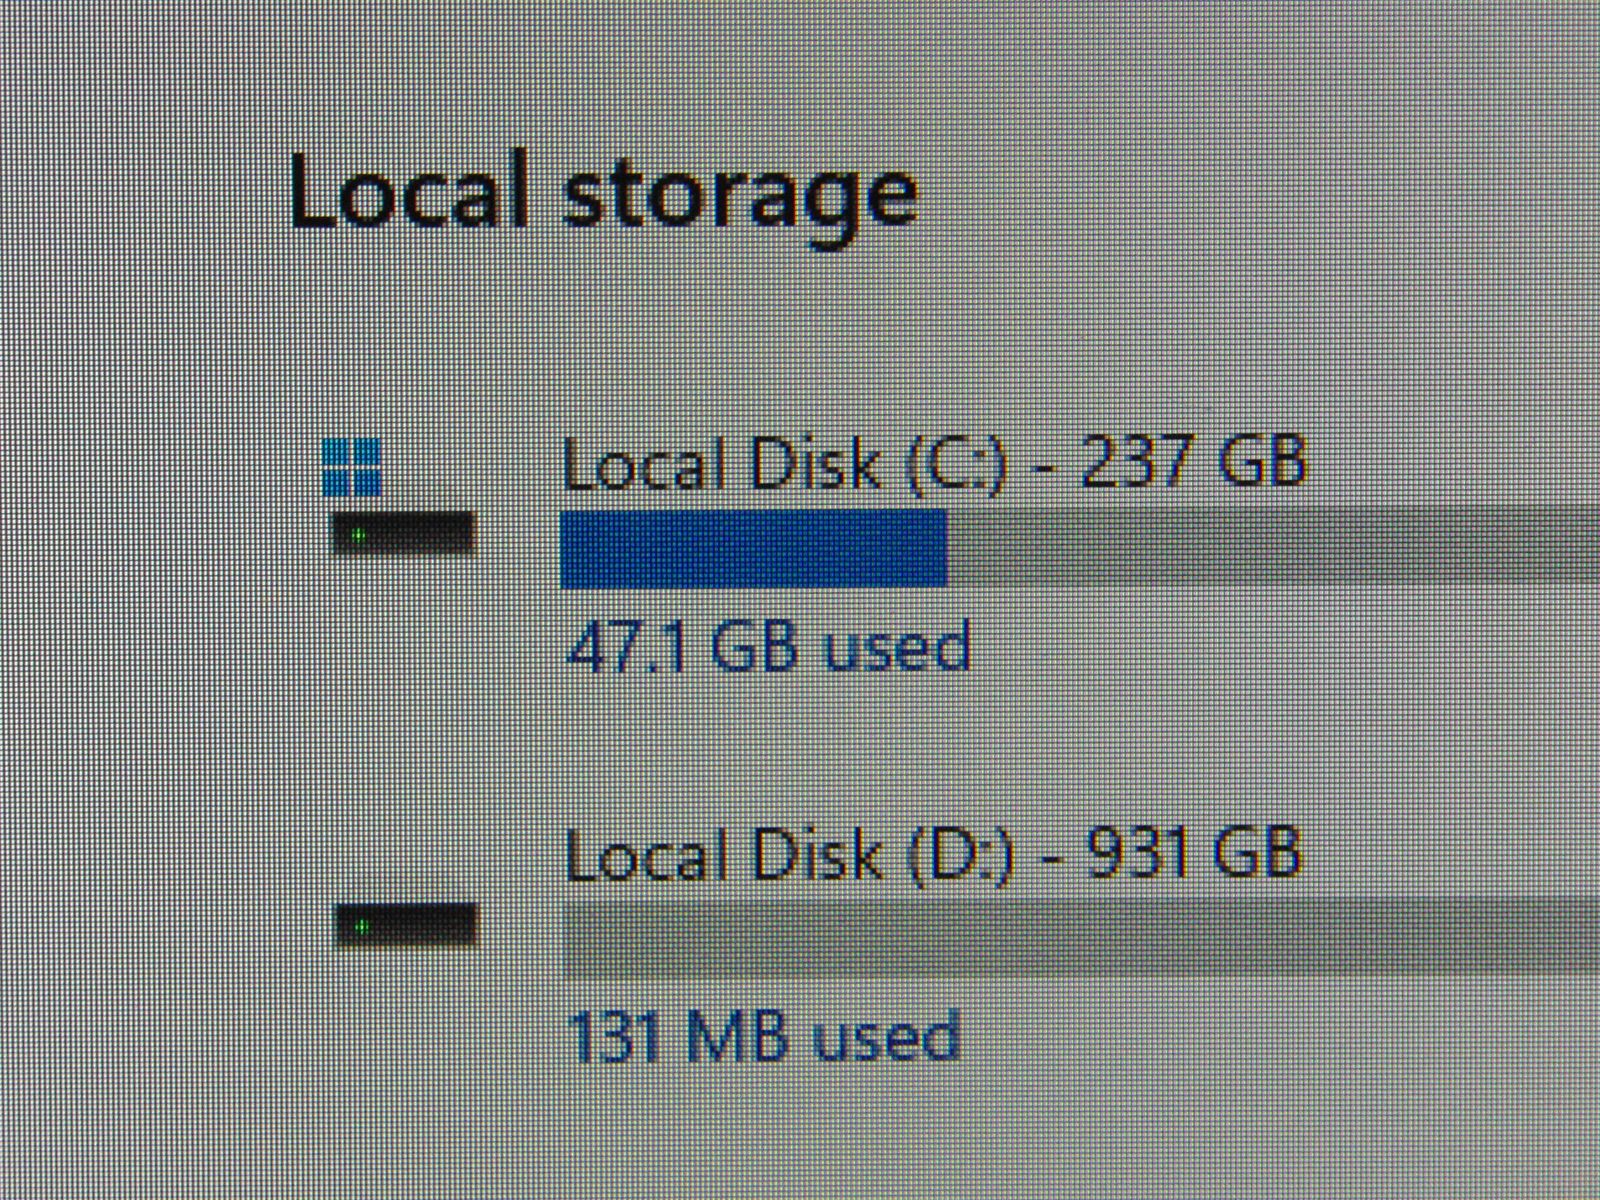Click the "Local storage" heading

tap(603, 195)
